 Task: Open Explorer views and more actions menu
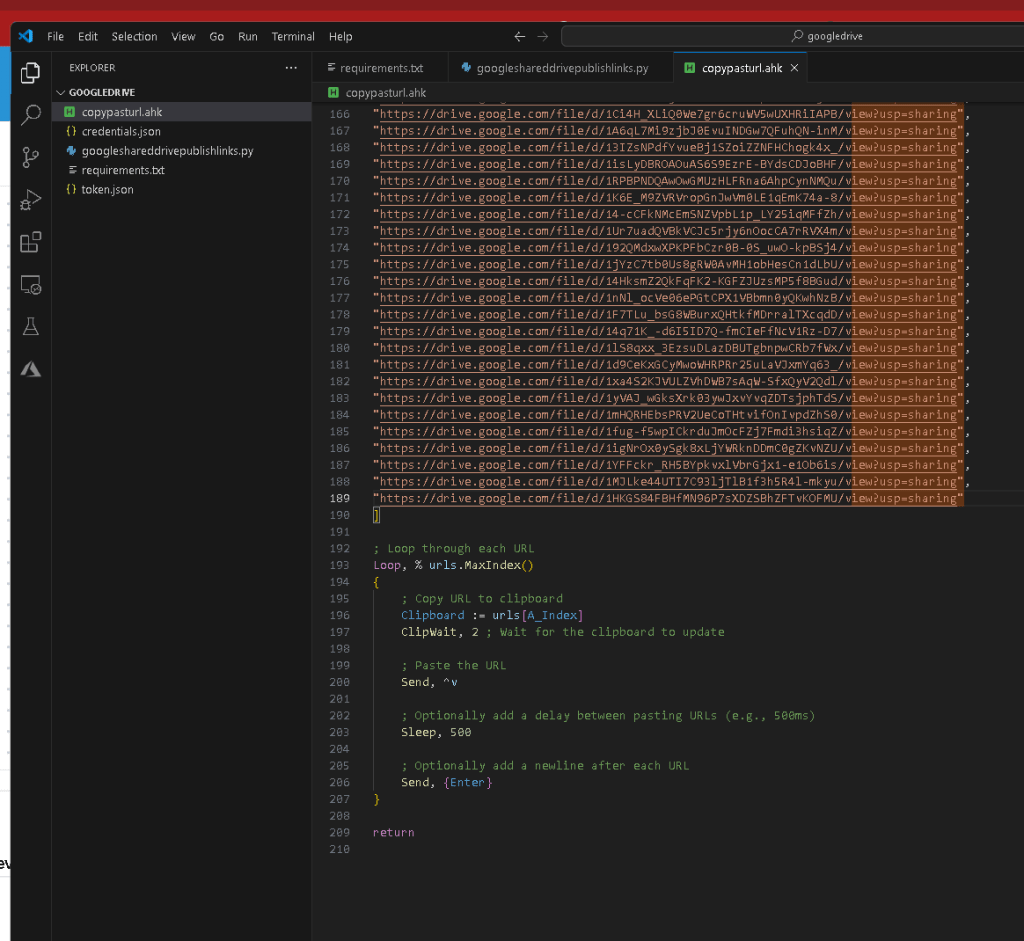click(x=291, y=68)
